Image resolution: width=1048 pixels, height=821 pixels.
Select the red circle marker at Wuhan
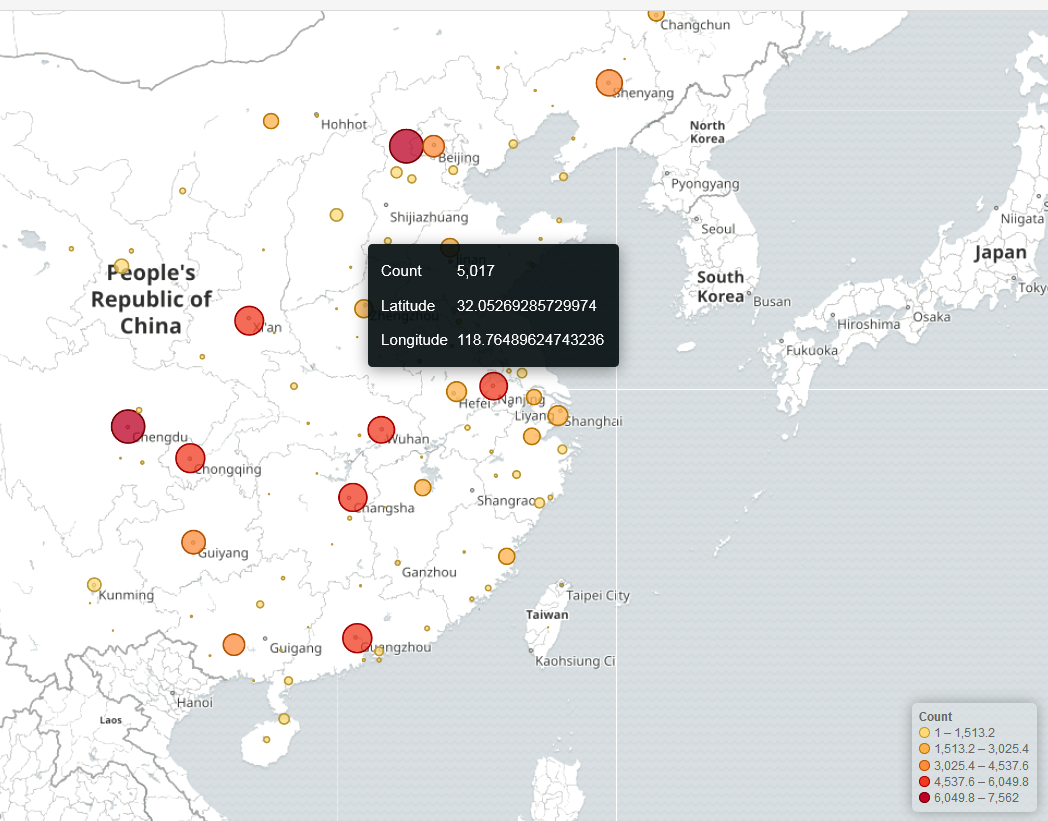pyautogui.click(x=381, y=430)
